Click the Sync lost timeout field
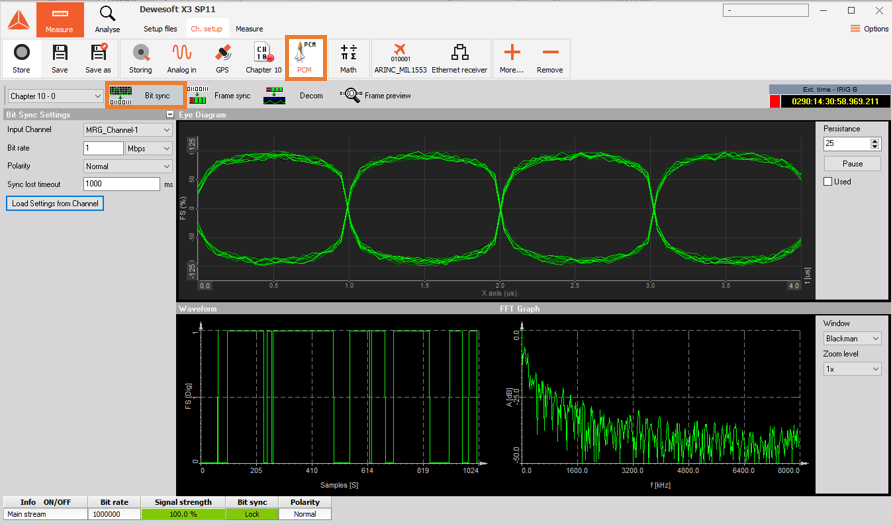The image size is (892, 526). (121, 184)
